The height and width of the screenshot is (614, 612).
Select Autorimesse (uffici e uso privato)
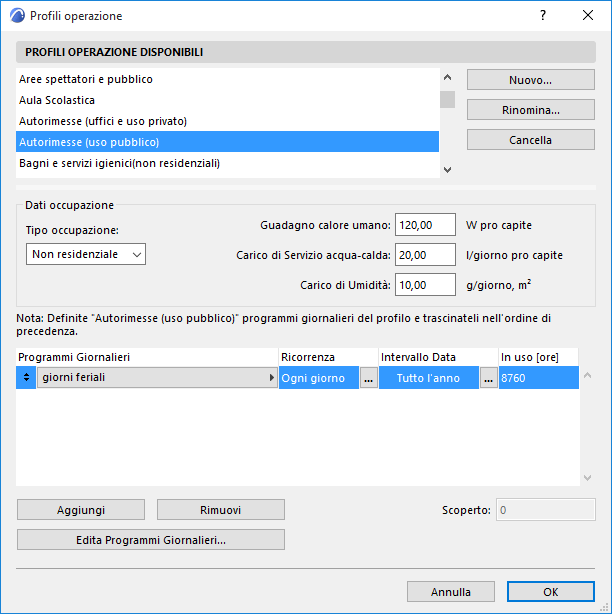tap(103, 121)
